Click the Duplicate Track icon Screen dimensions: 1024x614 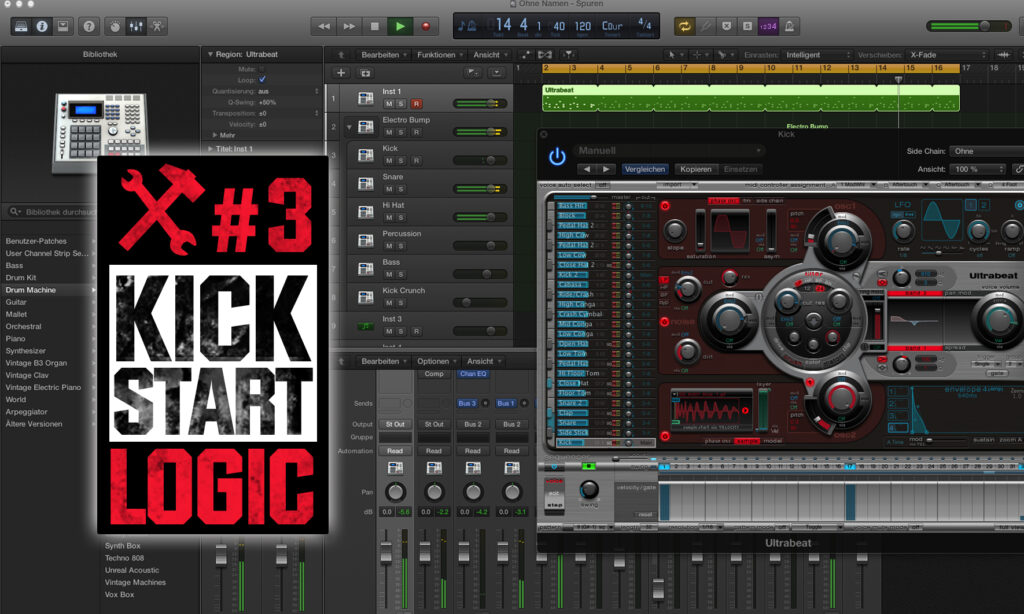[366, 73]
